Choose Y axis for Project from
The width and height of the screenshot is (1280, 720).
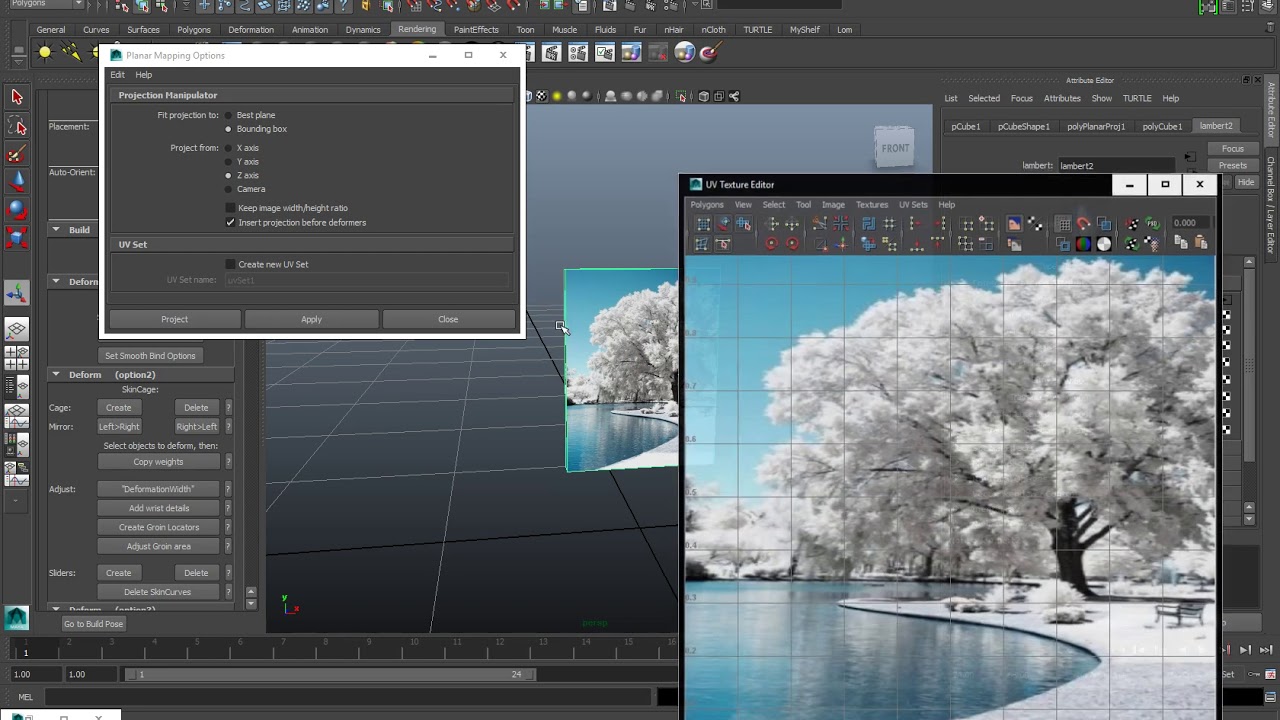[228, 162]
